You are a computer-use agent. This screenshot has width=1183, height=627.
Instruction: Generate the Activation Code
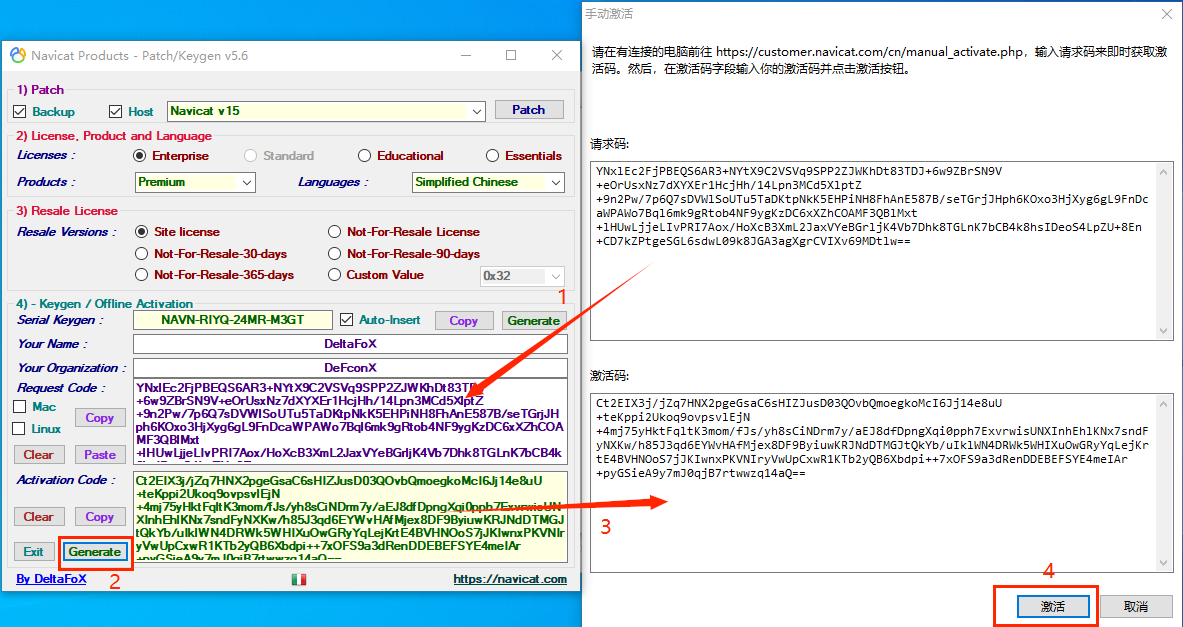pyautogui.click(x=94, y=552)
